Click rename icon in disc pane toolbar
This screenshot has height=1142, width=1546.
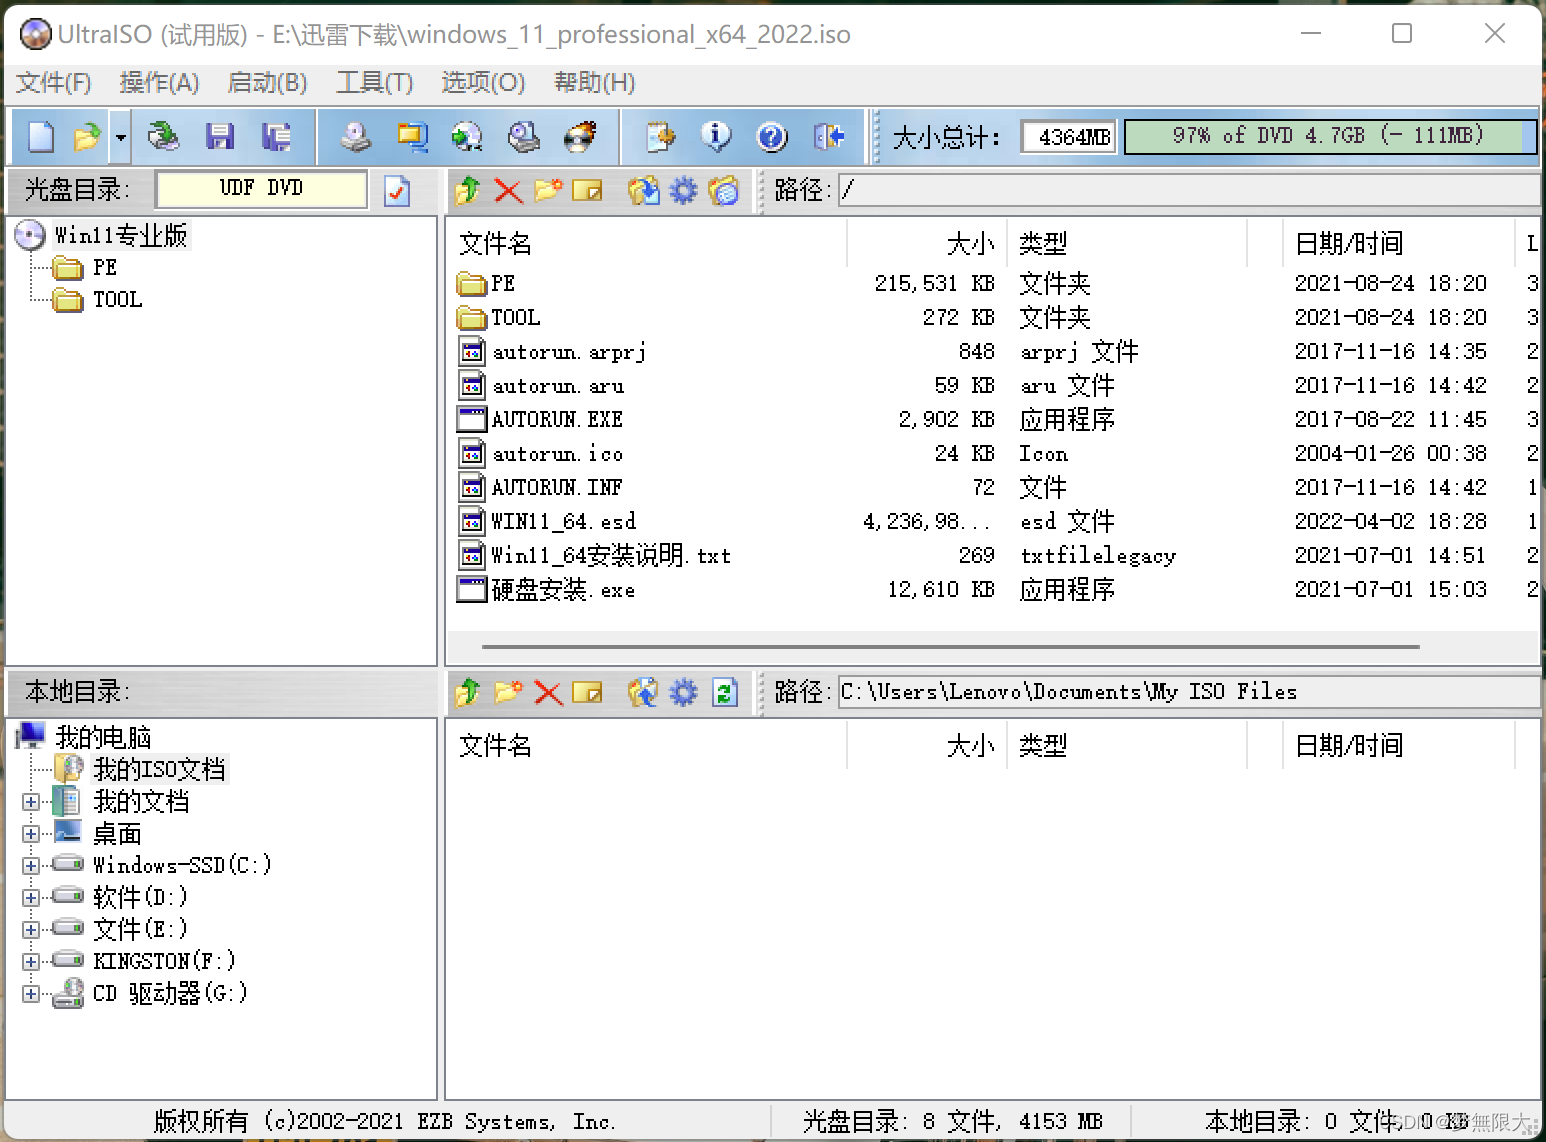click(x=587, y=190)
